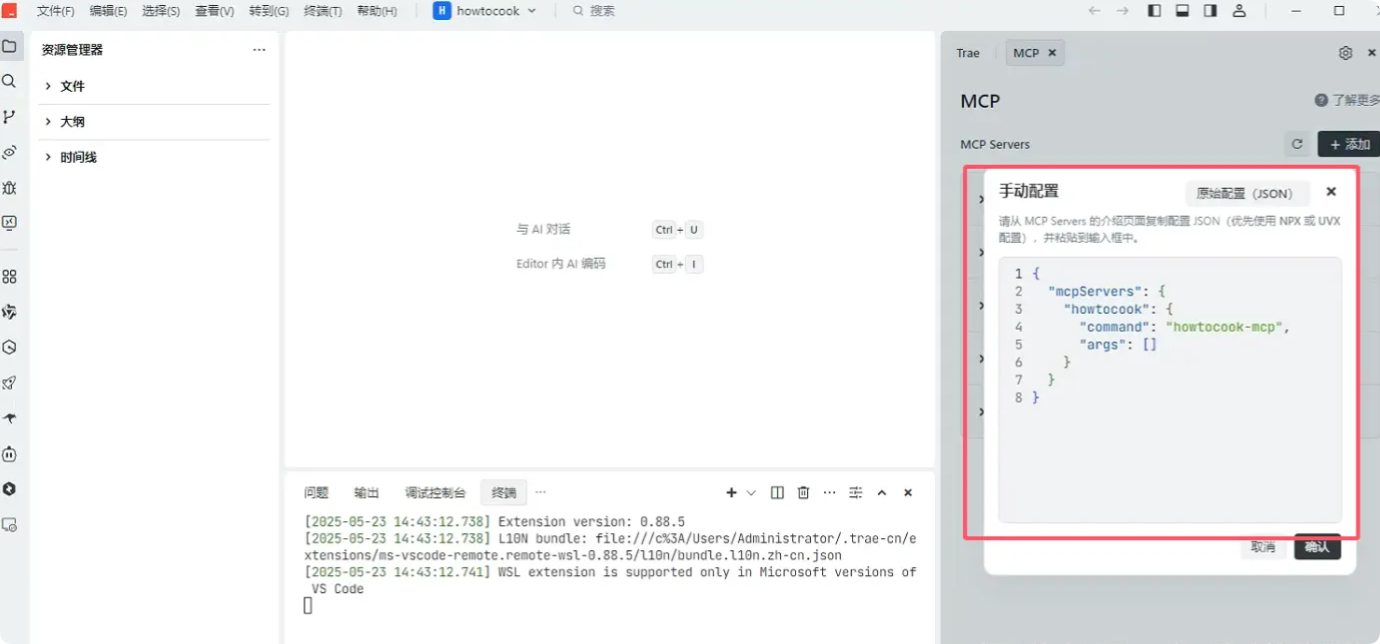This screenshot has height=644, width=1380.
Task: Select the 终端 panel tab
Action: [x=504, y=493]
